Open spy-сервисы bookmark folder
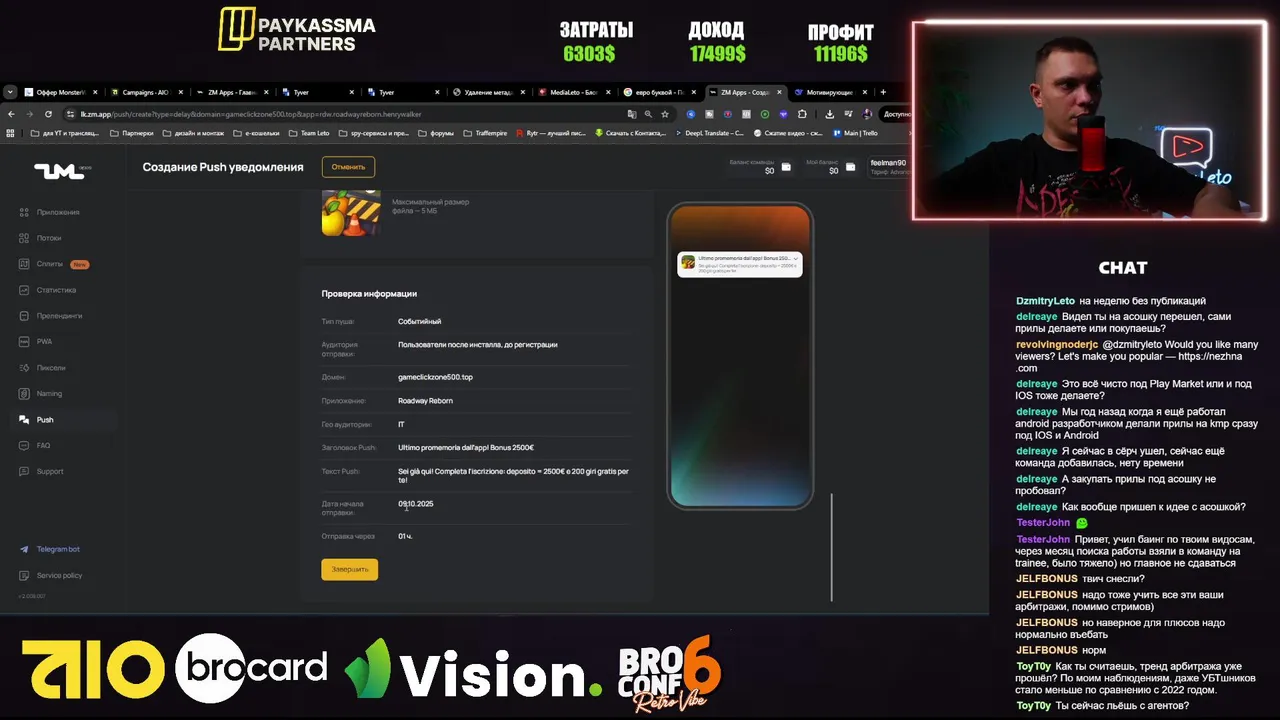The image size is (1280, 720). pyautogui.click(x=374, y=133)
